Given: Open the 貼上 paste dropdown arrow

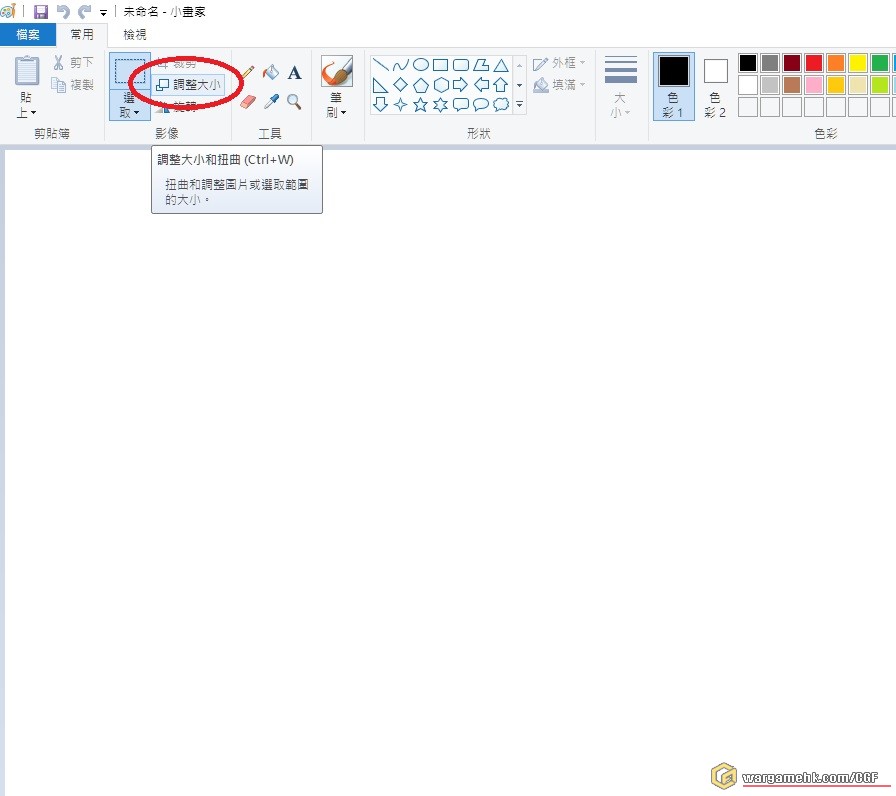Looking at the screenshot, I should (x=27, y=112).
